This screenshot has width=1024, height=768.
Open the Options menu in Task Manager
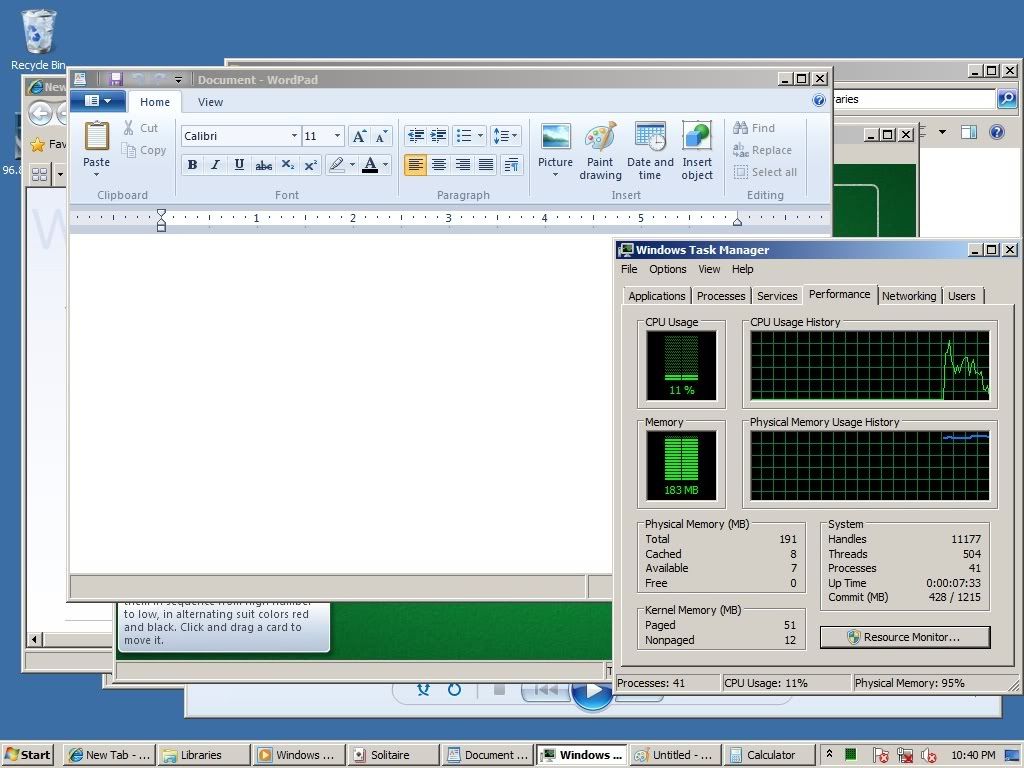(x=667, y=269)
